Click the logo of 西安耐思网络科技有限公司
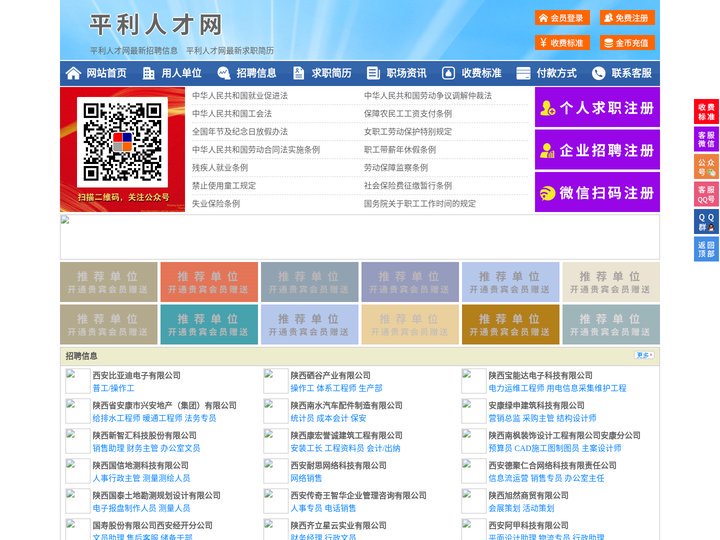Viewport: 720px width, 540px height. [x=276, y=471]
